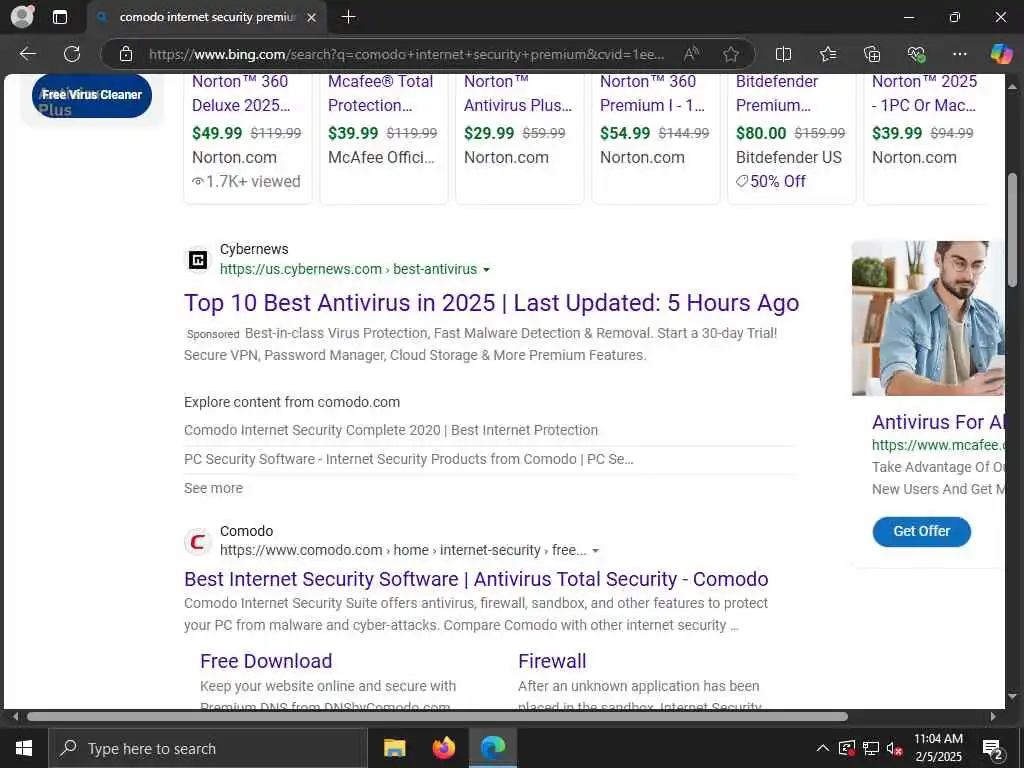Click the Comodo site favicon
Viewport: 1024px width, 768px height.
[x=198, y=541]
